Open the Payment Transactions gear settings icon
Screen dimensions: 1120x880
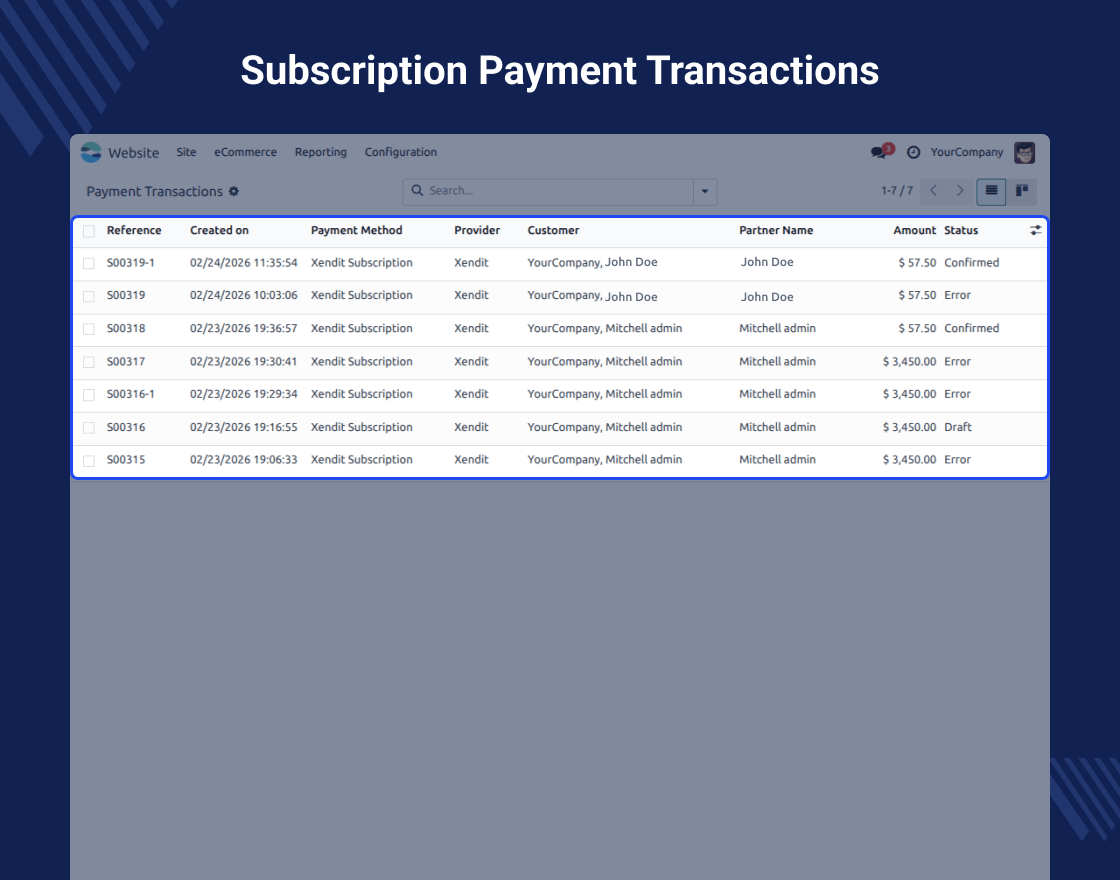(x=234, y=191)
